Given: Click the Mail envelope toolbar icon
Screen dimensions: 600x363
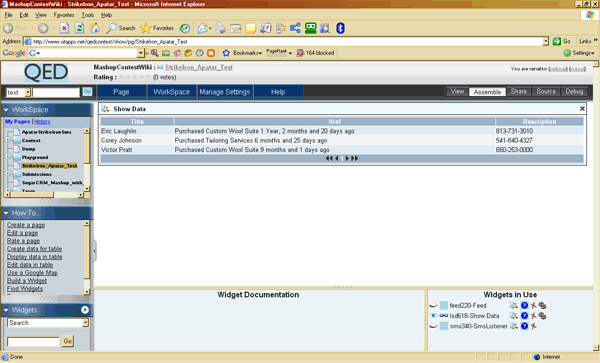Looking at the screenshot, I should [x=202, y=28].
